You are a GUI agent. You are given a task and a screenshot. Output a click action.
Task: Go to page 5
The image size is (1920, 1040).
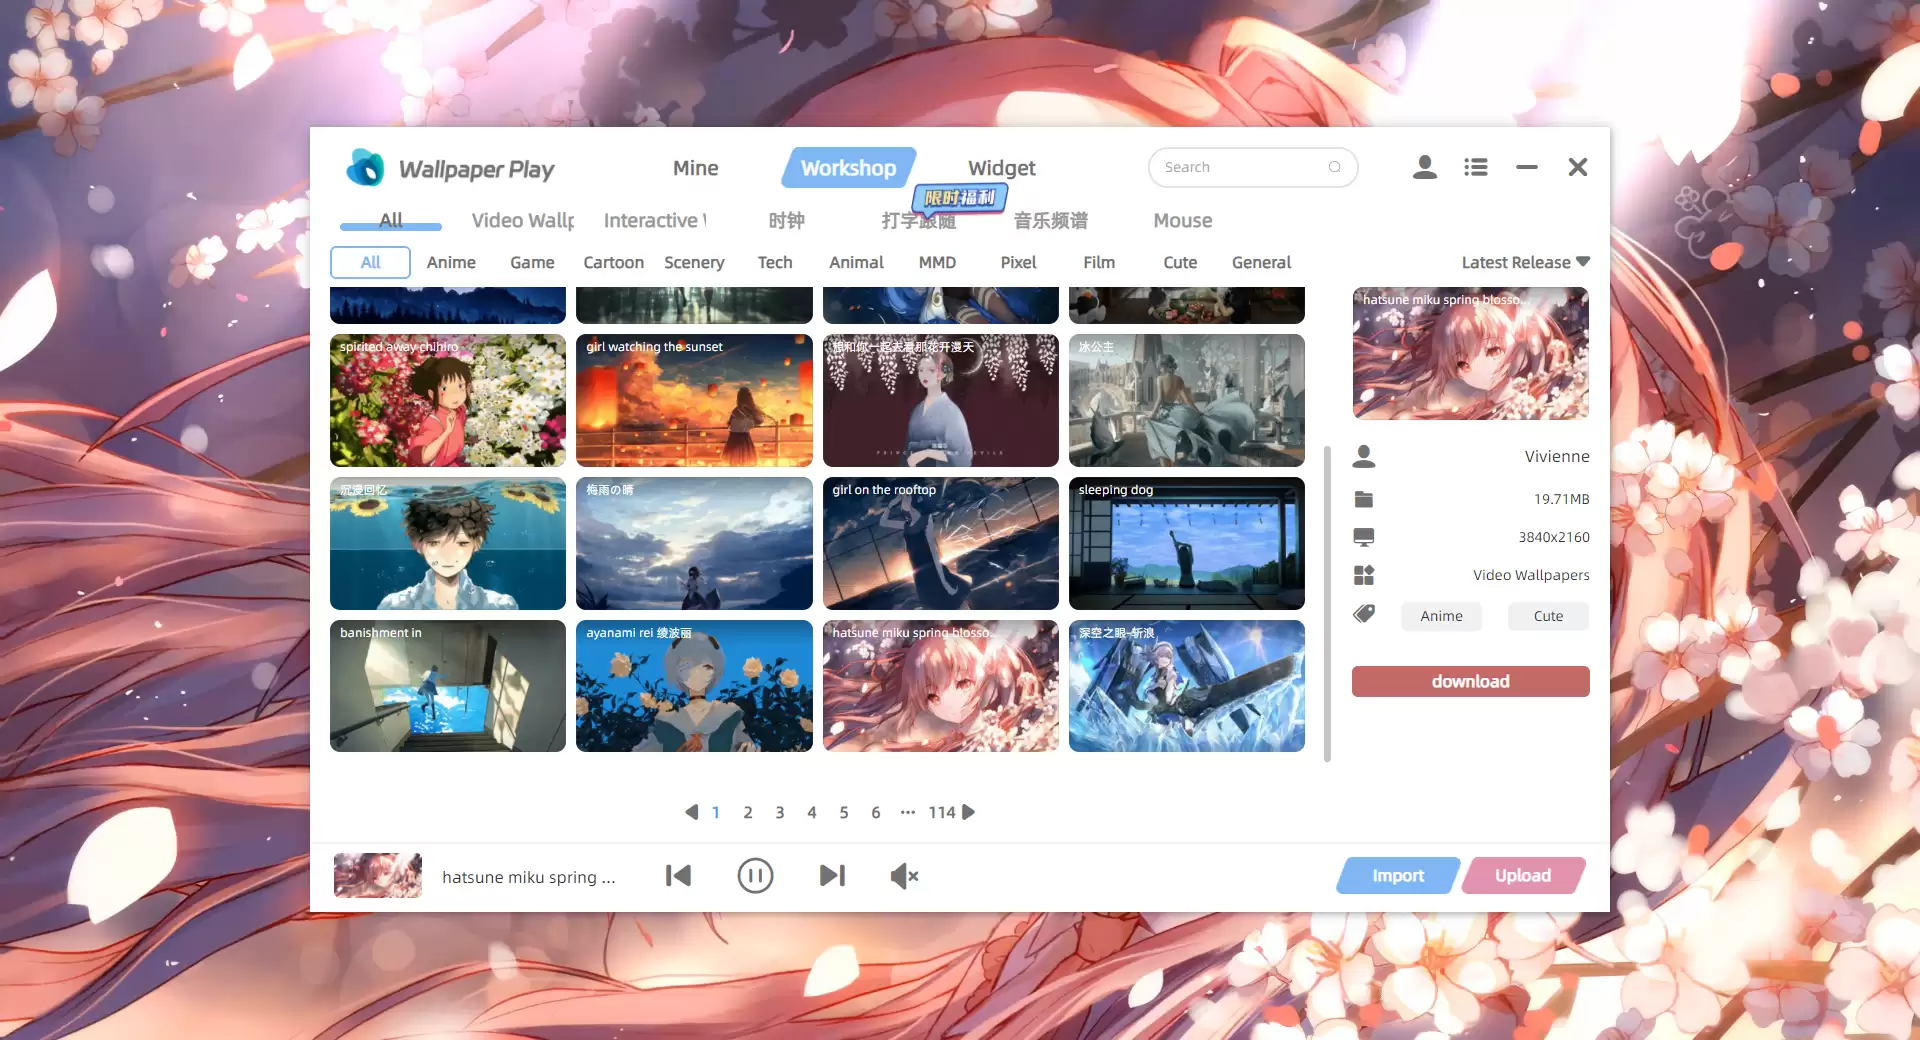pyautogui.click(x=843, y=812)
